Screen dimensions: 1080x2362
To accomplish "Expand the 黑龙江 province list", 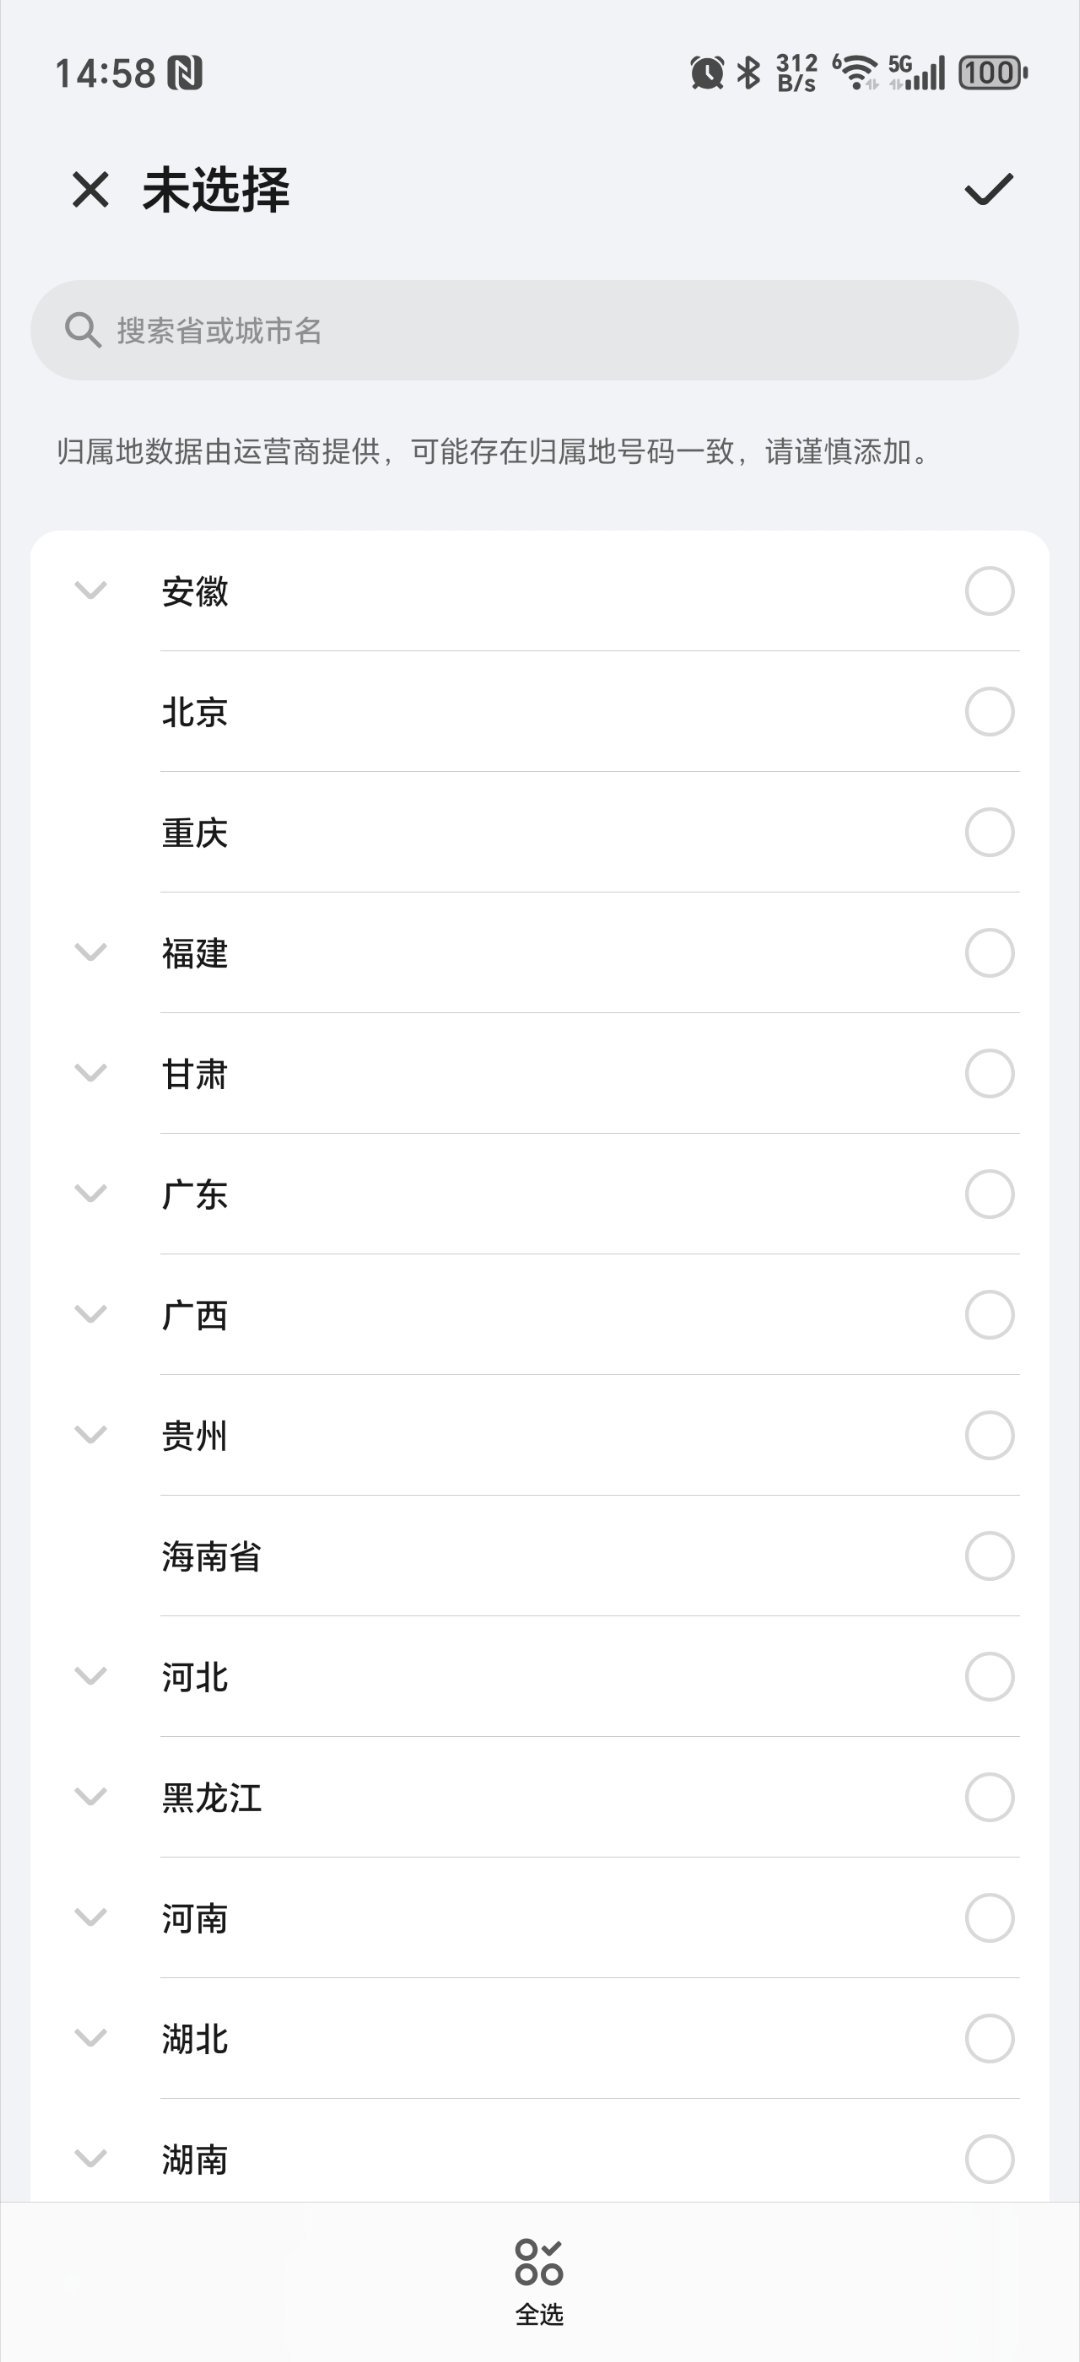I will tap(91, 1797).
